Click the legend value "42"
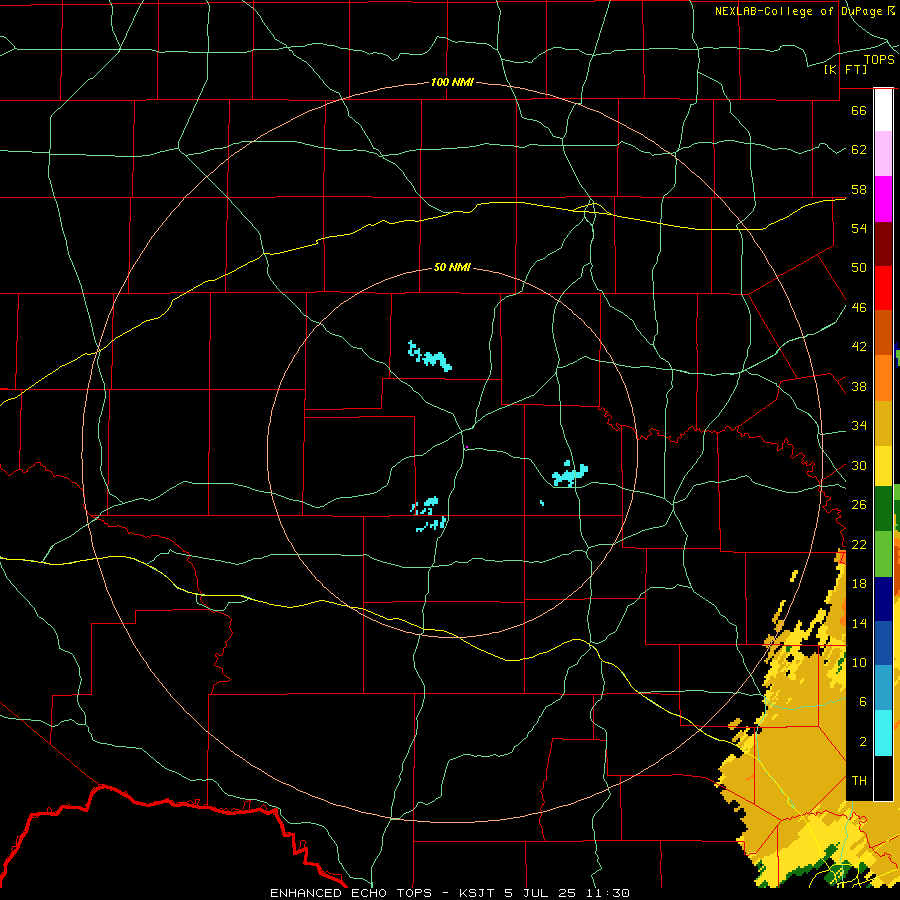The image size is (900, 900). [859, 347]
